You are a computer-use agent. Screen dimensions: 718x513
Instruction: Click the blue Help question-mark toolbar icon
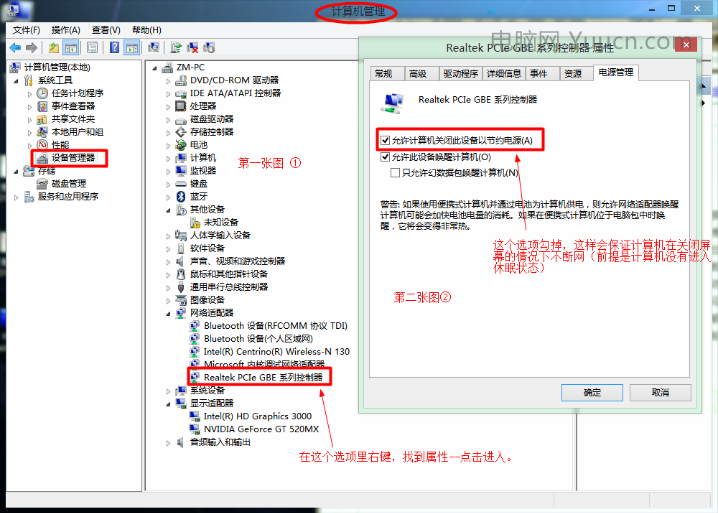click(114, 47)
